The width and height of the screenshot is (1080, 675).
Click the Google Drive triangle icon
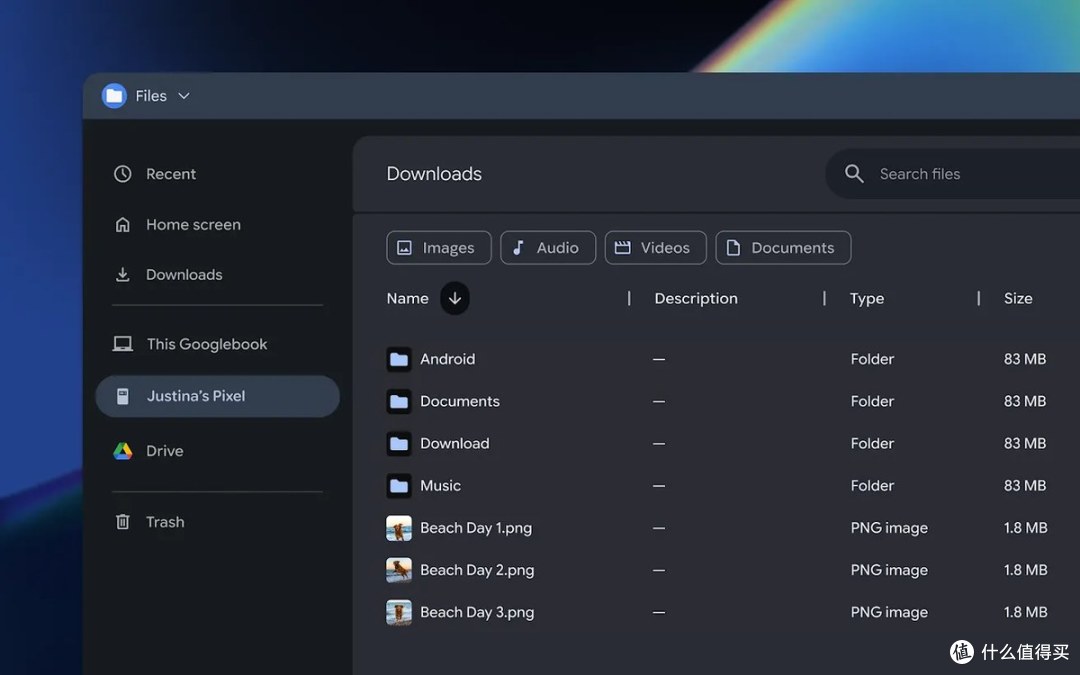tap(123, 451)
